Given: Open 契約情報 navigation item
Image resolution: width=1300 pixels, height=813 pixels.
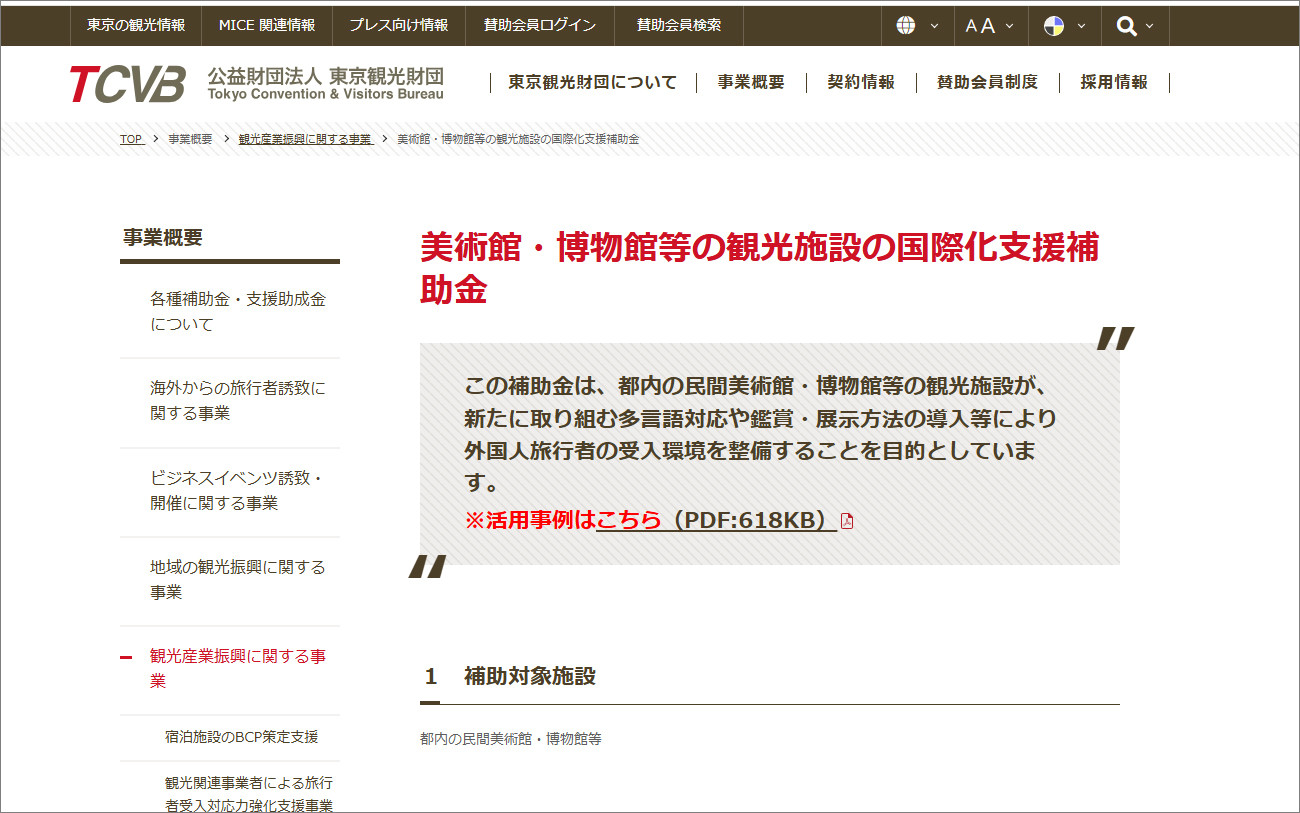Looking at the screenshot, I should [x=861, y=83].
